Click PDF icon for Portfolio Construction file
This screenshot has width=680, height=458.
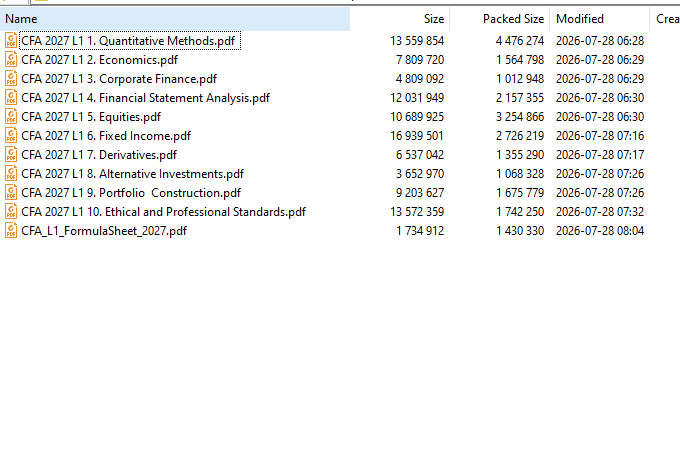11,193
